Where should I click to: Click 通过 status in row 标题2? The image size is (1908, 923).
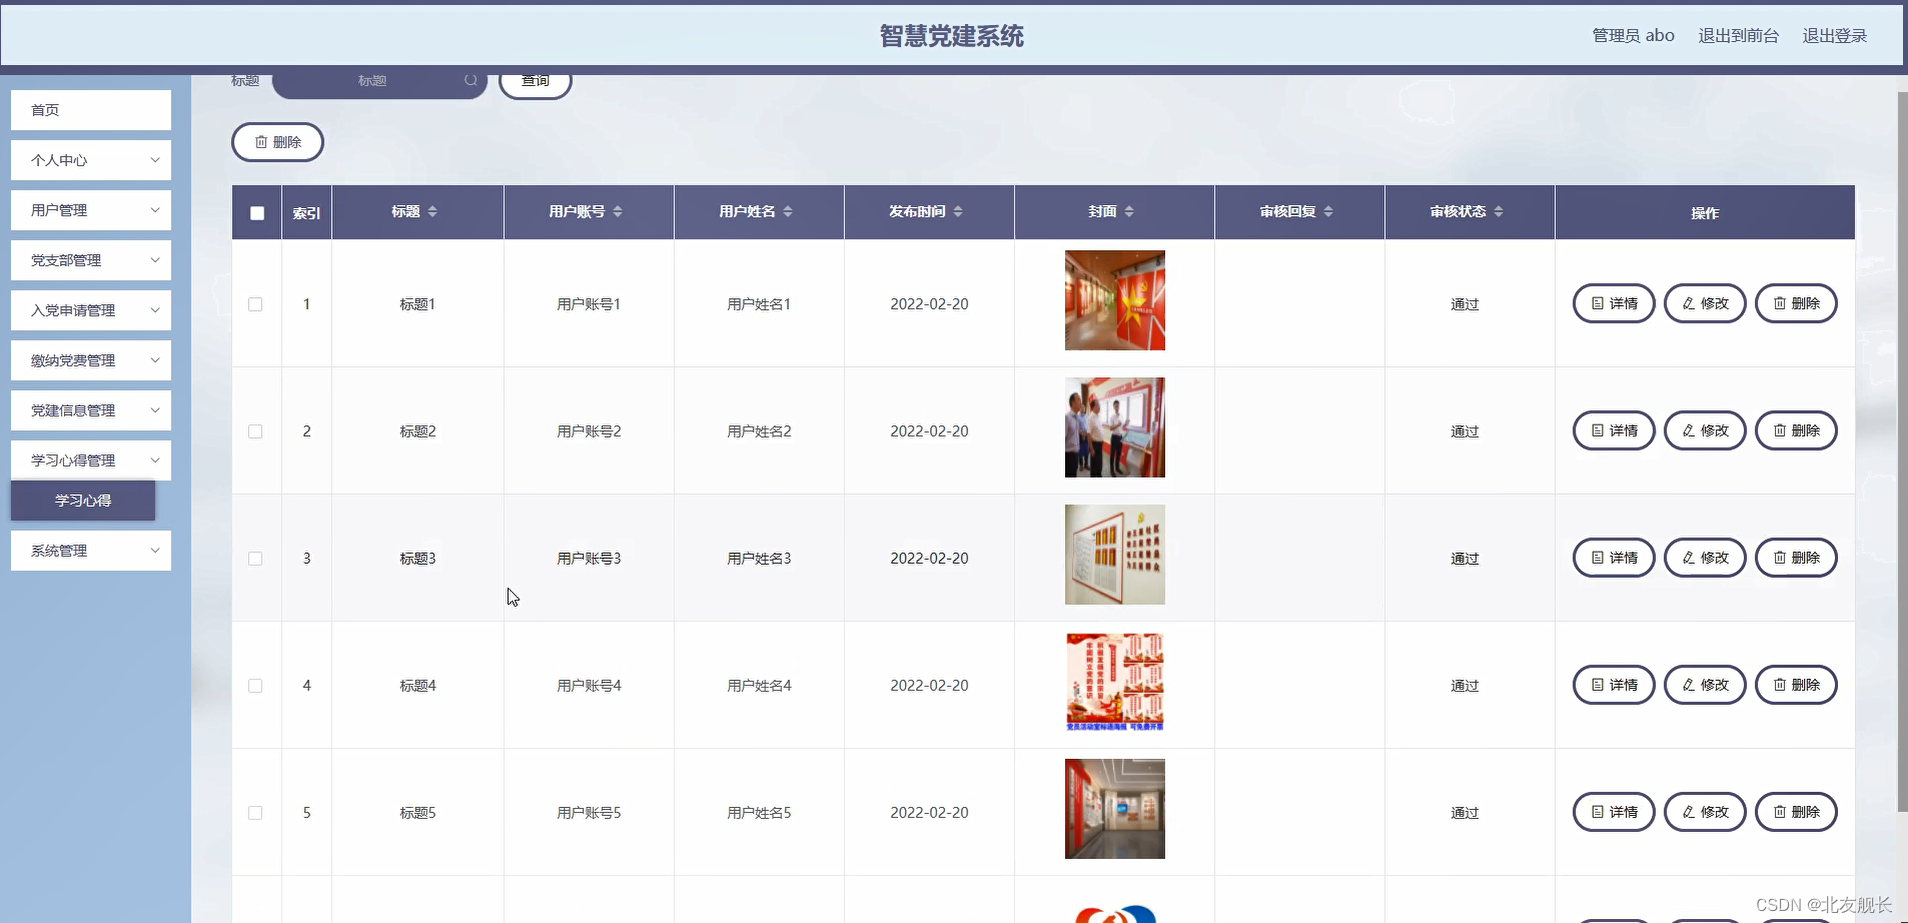coord(1465,431)
